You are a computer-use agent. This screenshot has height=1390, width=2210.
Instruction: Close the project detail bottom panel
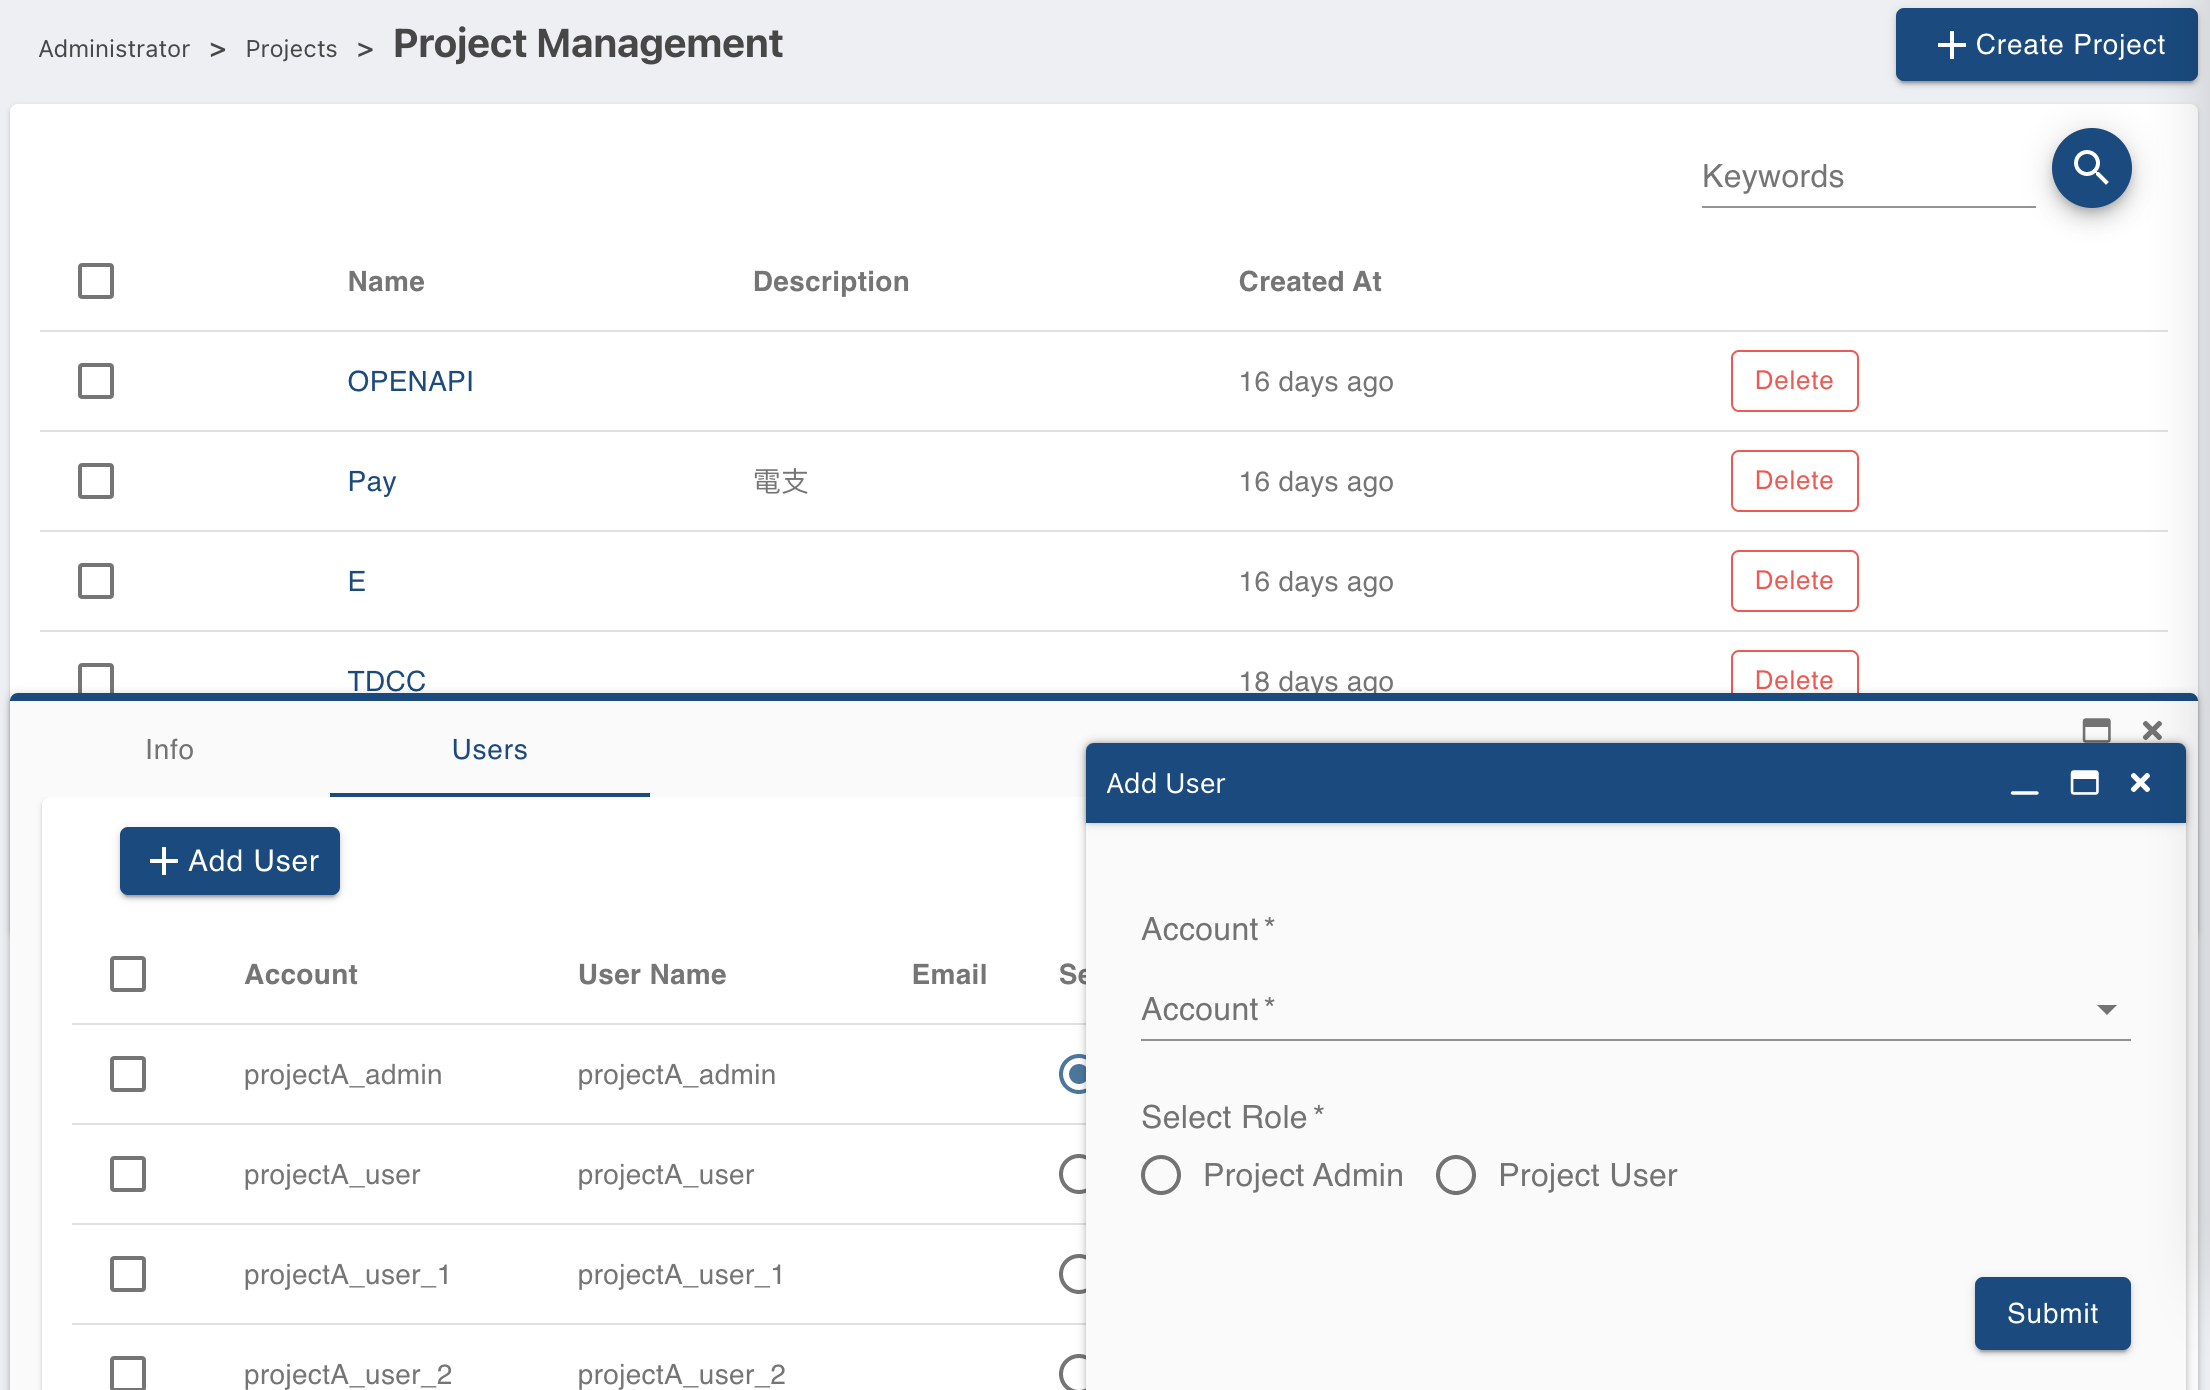[2153, 731]
